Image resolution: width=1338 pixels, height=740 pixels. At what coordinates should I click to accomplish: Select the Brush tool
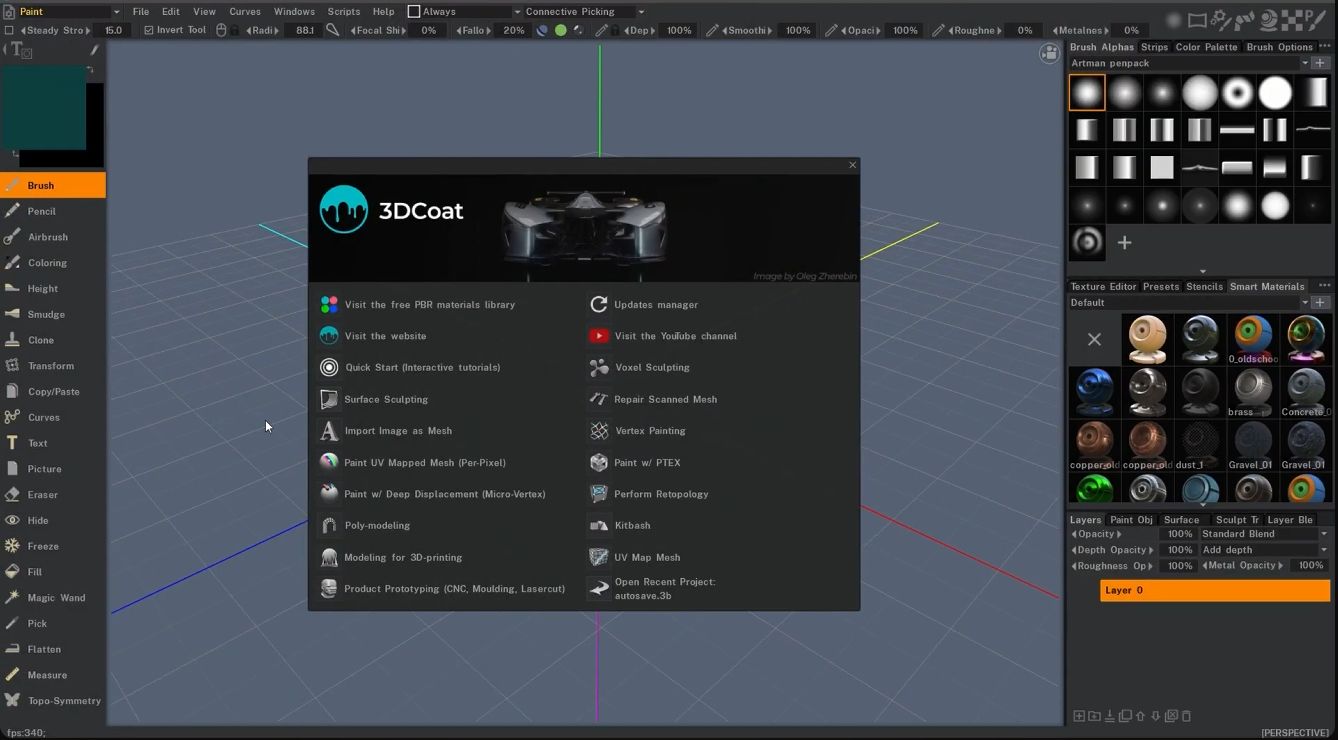52,185
